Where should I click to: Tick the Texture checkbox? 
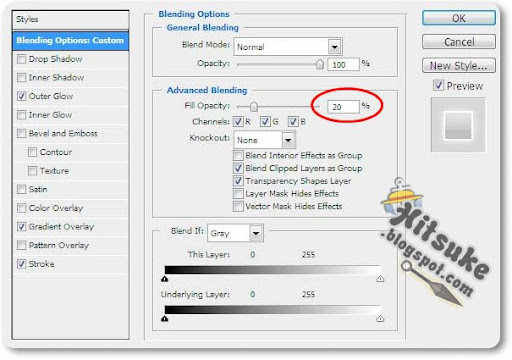point(32,171)
